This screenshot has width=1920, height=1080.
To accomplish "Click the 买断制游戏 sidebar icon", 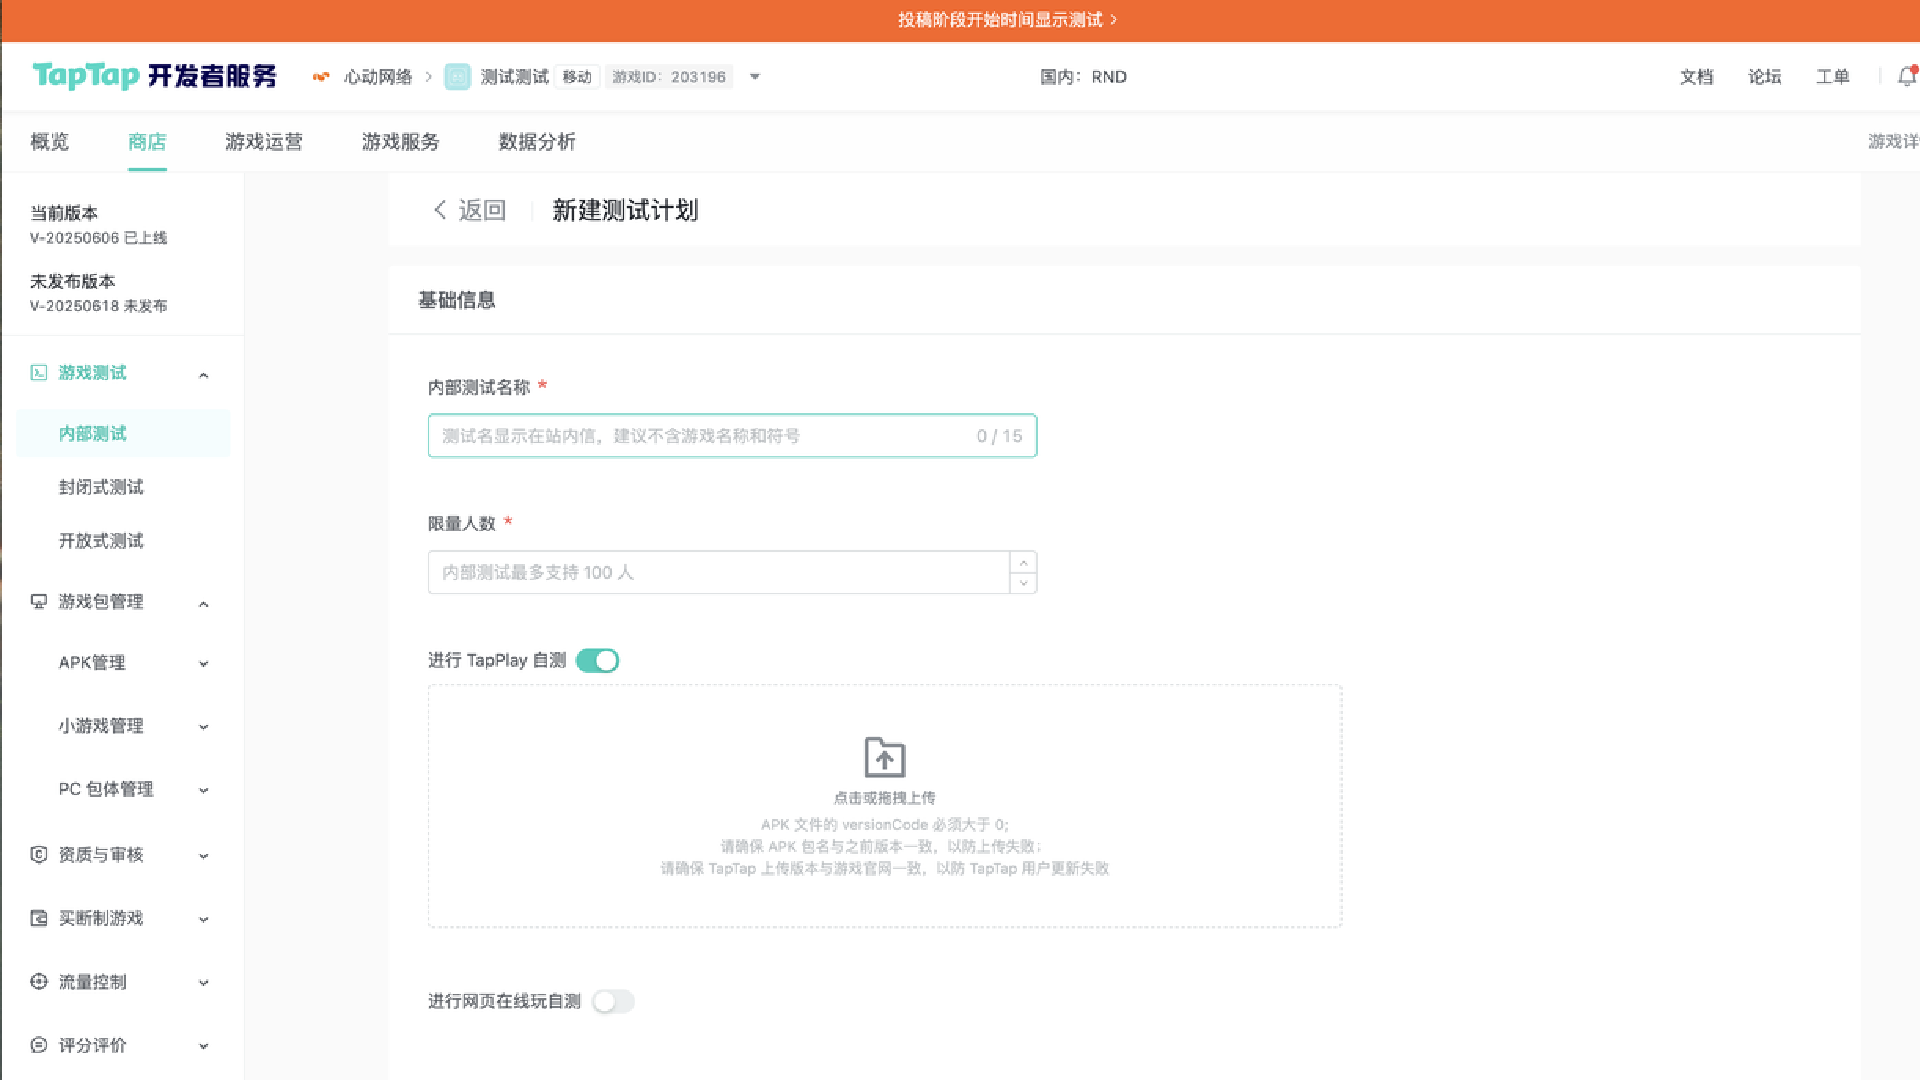I will (39, 918).
